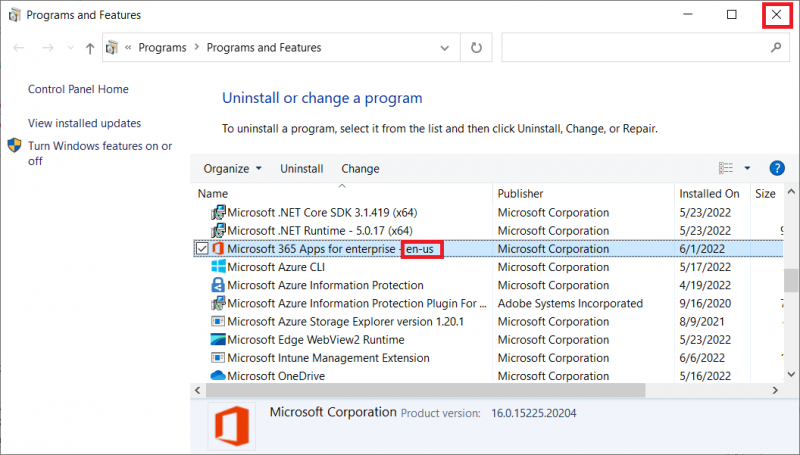The width and height of the screenshot is (800, 455).
Task: Open the Organize dropdown menu
Action: [x=233, y=168]
